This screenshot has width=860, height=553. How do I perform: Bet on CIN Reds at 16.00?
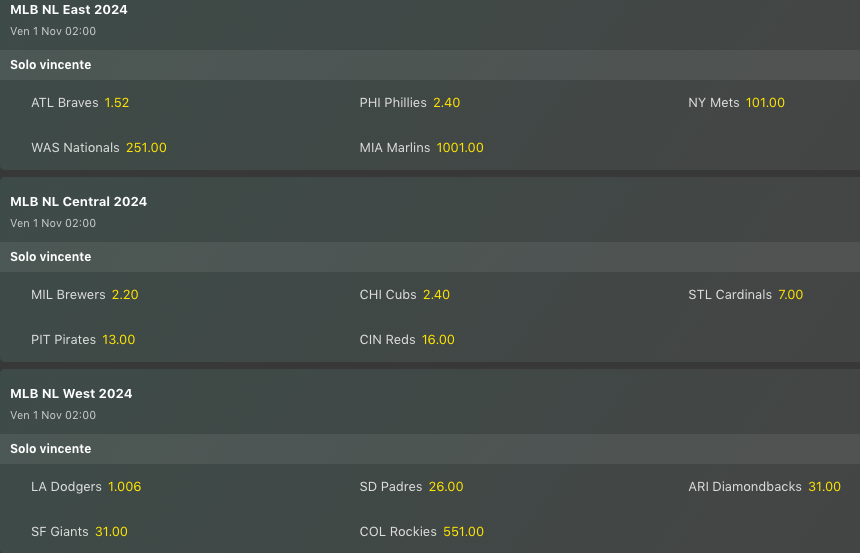click(x=438, y=340)
